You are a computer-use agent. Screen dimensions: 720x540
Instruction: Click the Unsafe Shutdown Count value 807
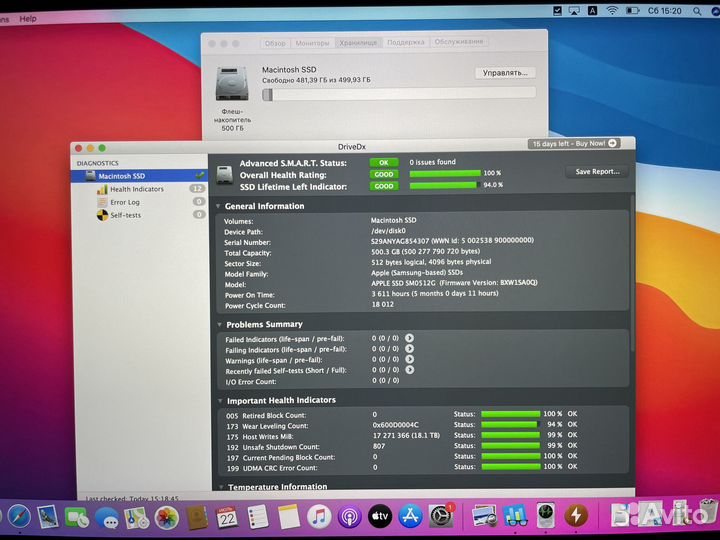coord(379,446)
